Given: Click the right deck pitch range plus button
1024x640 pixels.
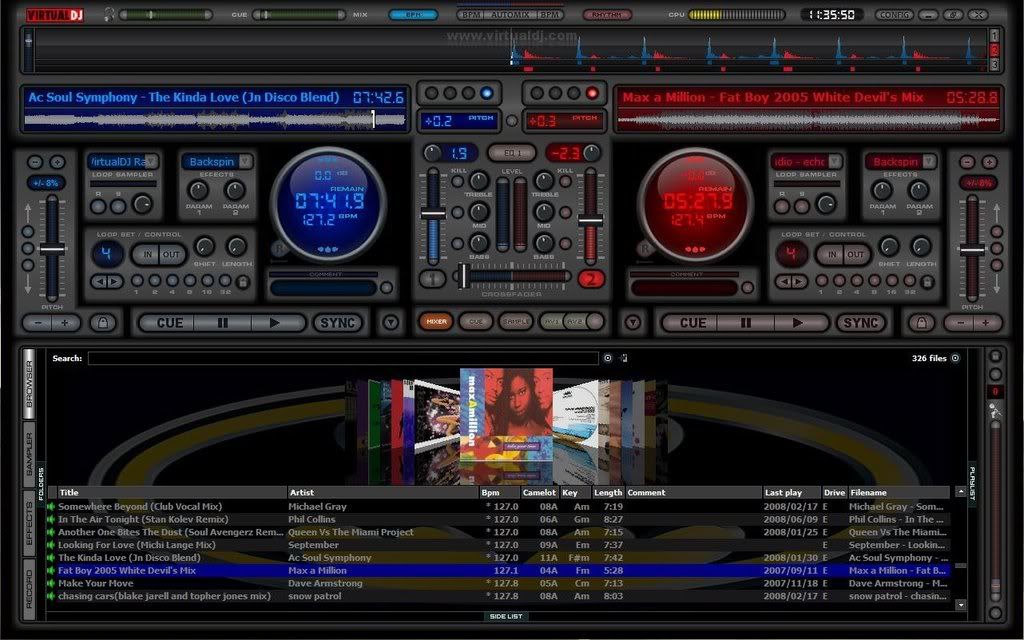Looking at the screenshot, I should click(x=989, y=163).
